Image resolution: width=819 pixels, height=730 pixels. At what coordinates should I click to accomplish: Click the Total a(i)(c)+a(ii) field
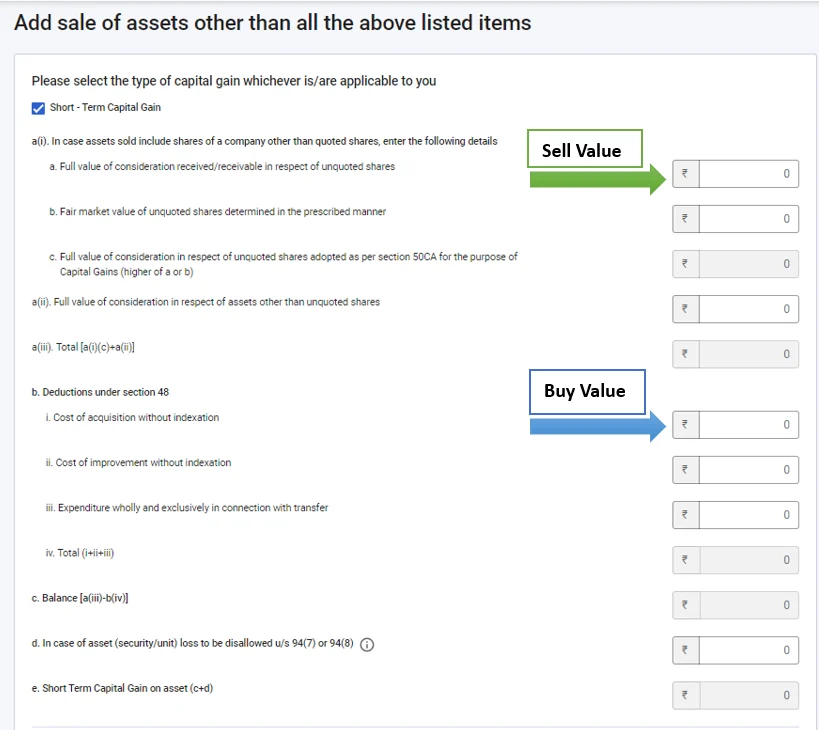click(x=748, y=354)
